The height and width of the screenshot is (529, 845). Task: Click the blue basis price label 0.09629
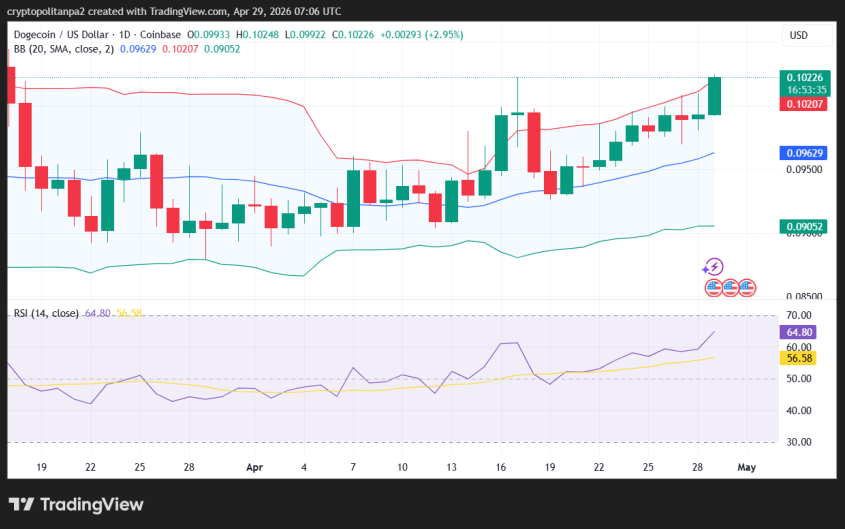click(x=805, y=153)
